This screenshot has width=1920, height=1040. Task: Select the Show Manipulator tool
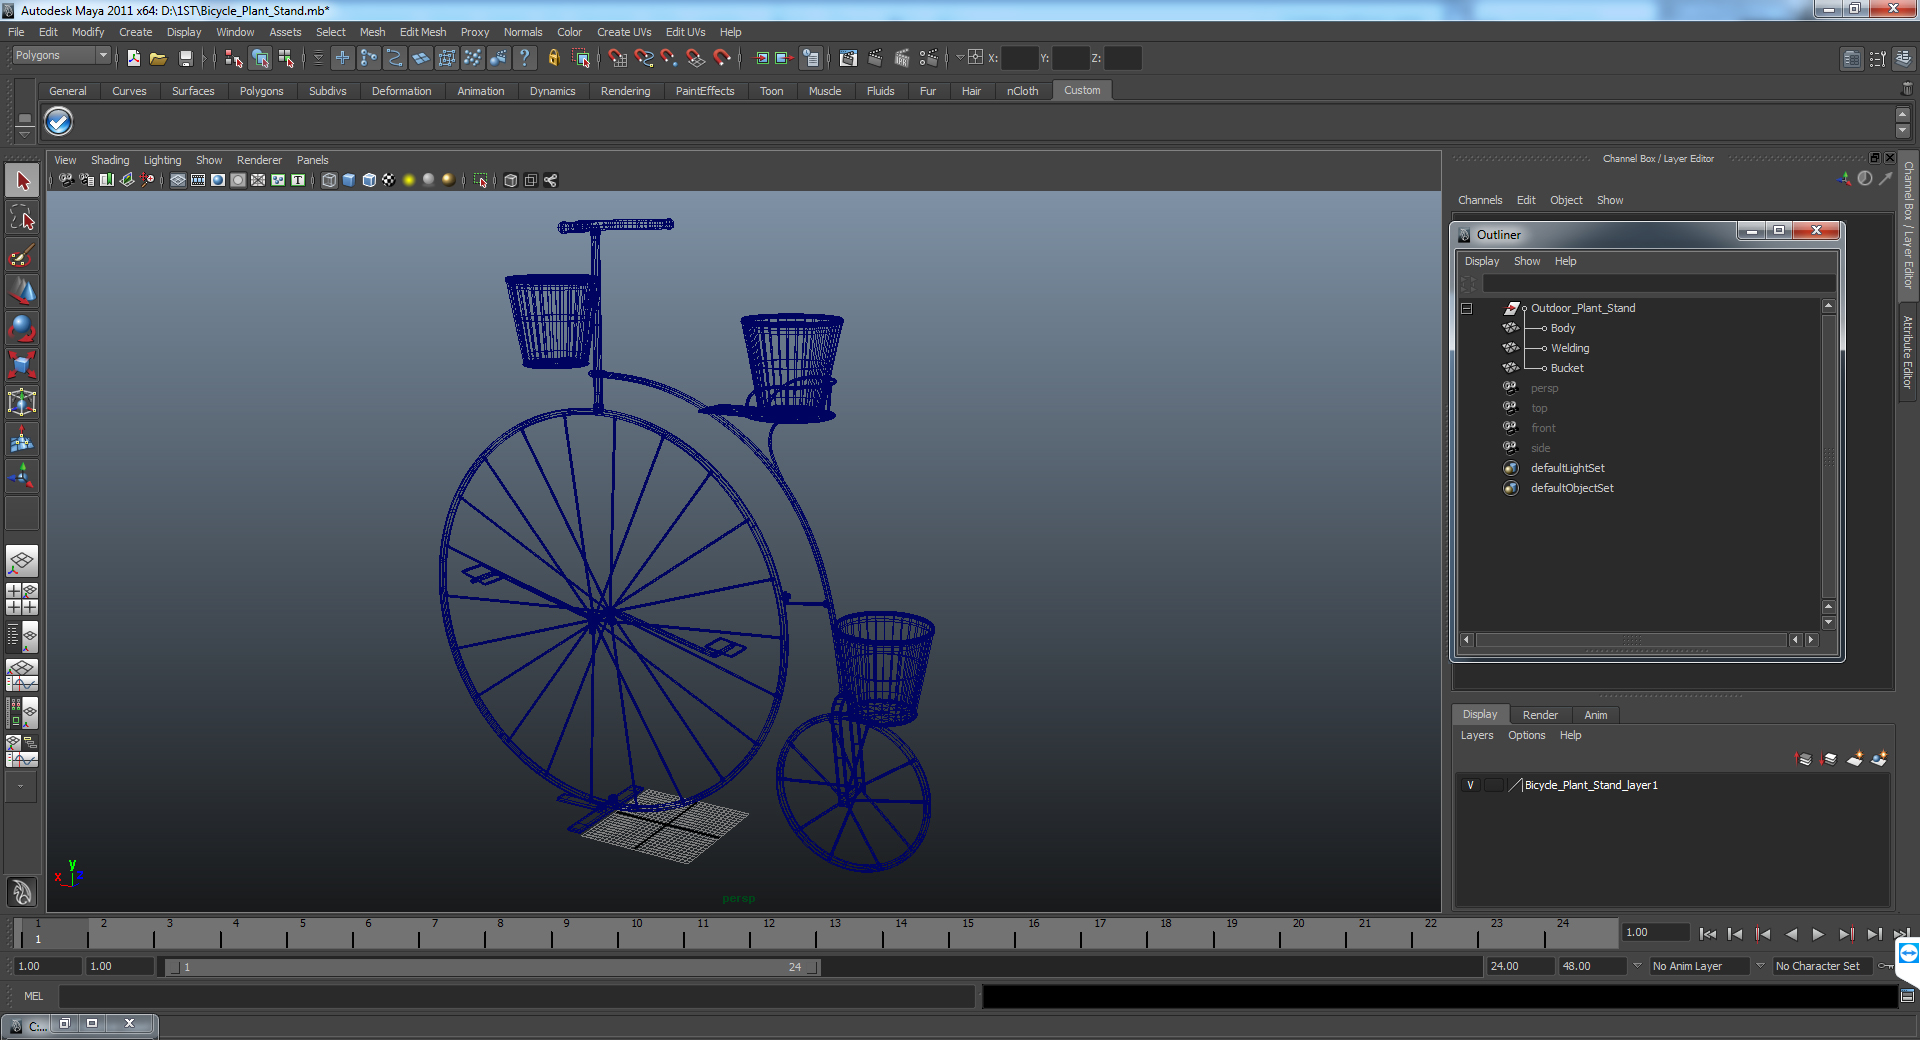click(x=22, y=477)
